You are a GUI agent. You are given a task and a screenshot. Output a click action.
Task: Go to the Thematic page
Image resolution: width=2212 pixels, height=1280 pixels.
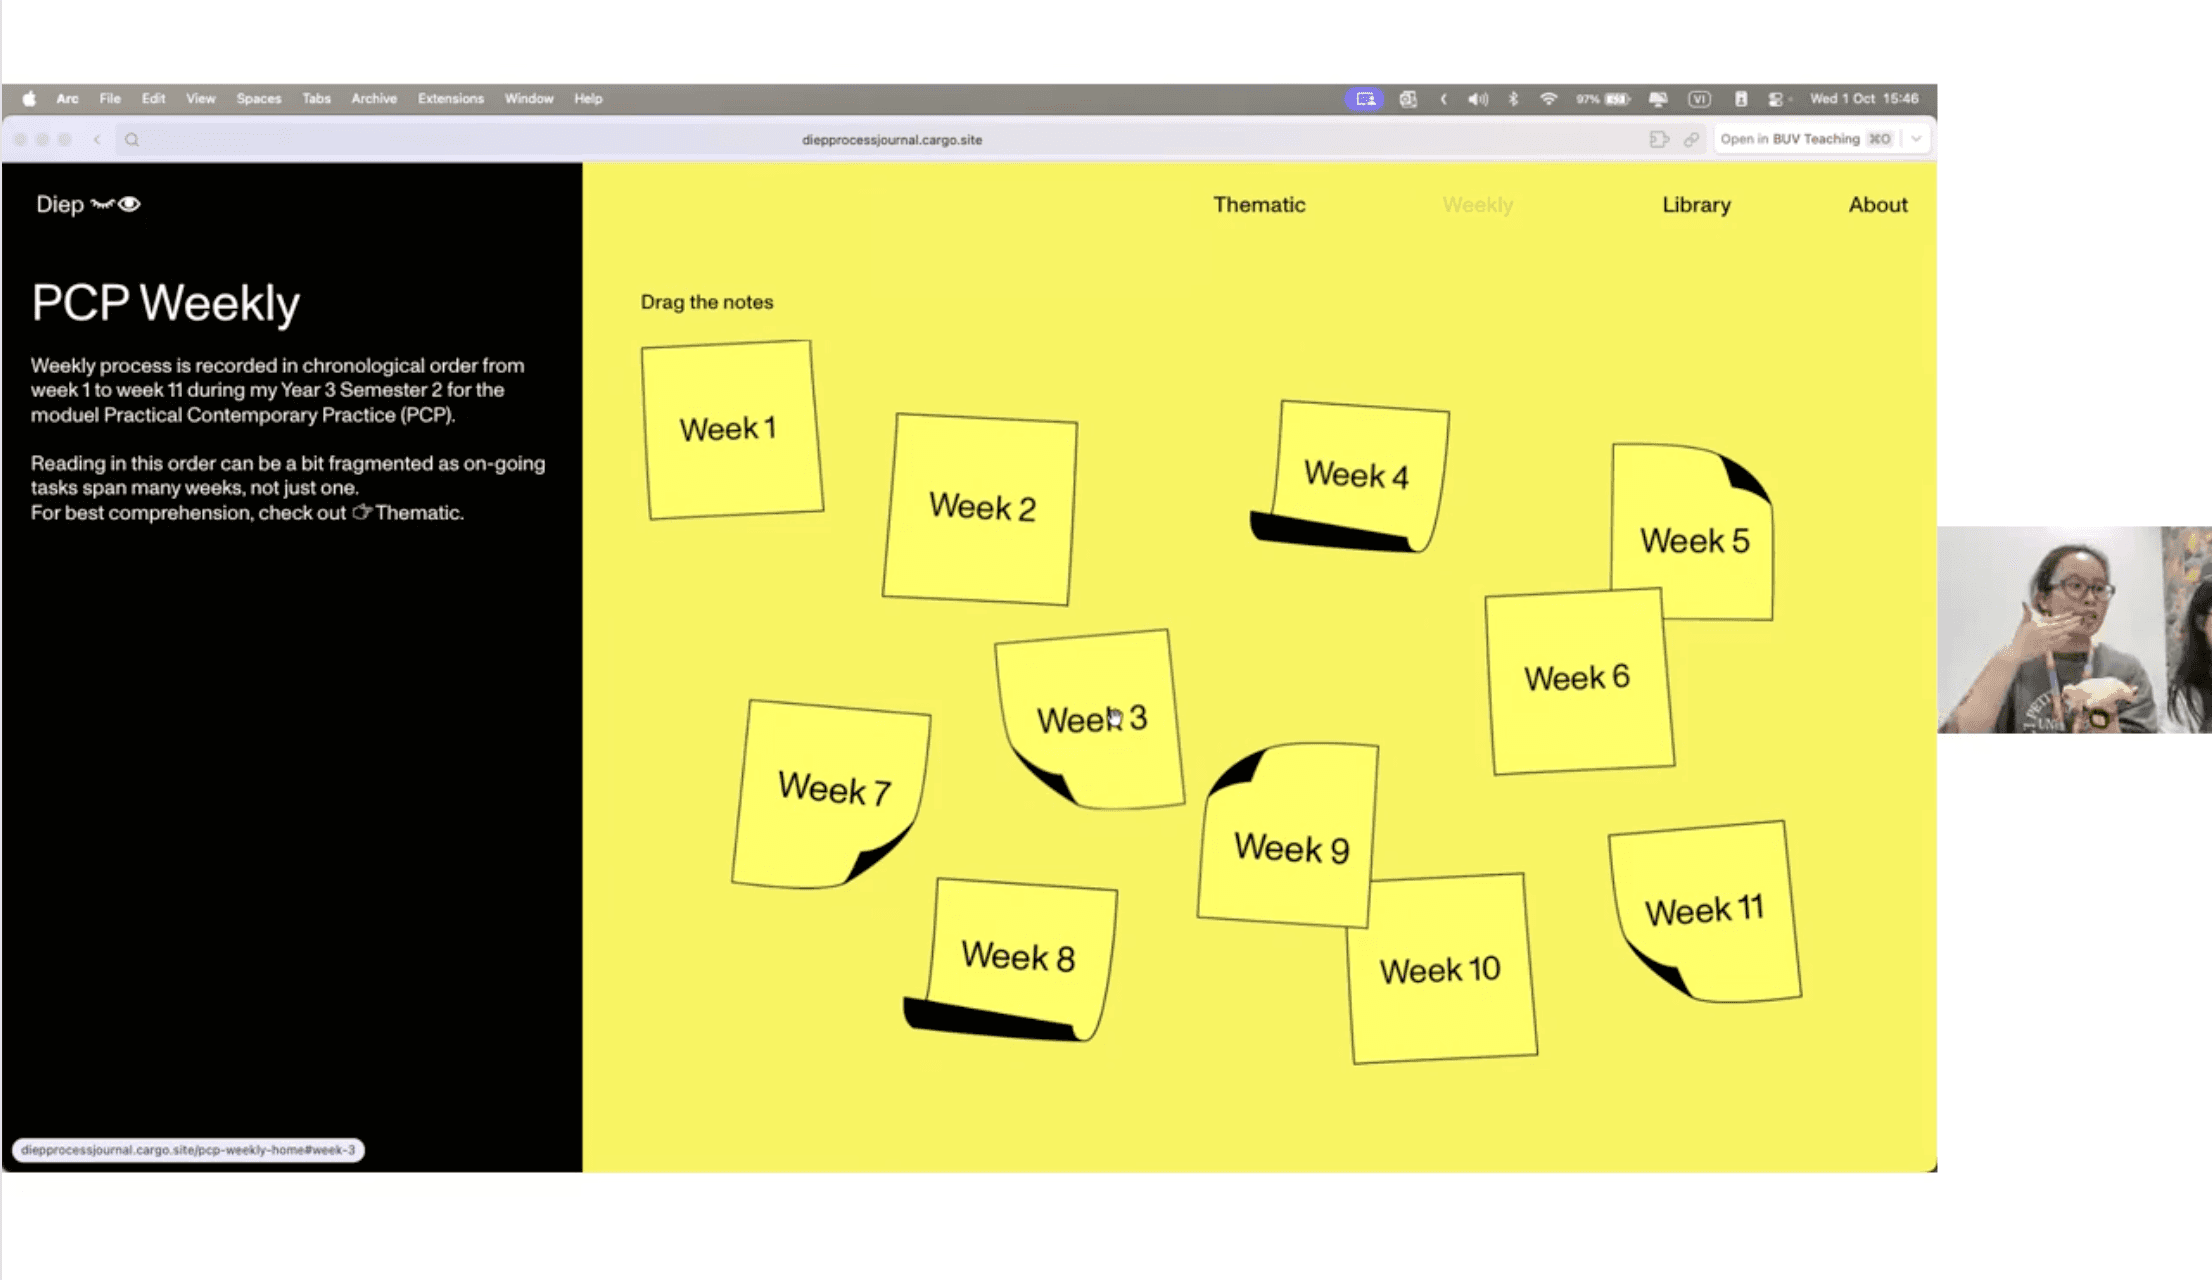point(1259,204)
